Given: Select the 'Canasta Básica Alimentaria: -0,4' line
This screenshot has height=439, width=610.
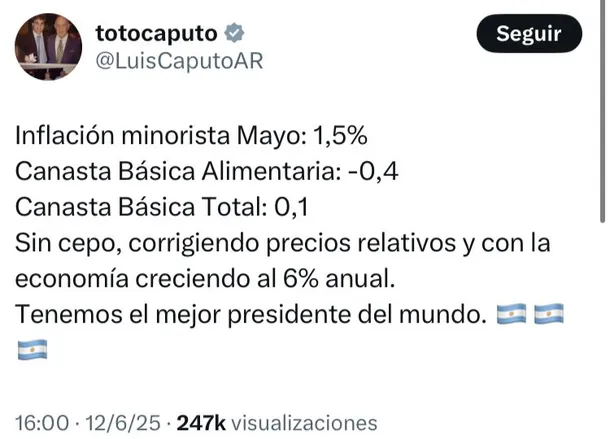Looking at the screenshot, I should [x=208, y=171].
